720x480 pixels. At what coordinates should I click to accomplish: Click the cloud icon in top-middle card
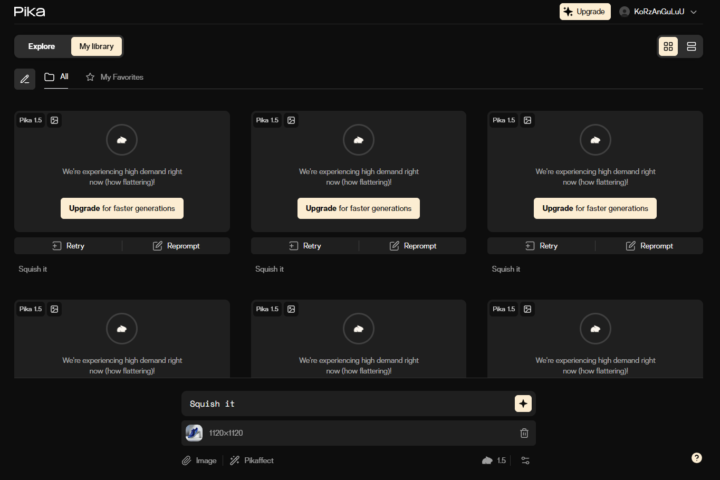[359, 140]
